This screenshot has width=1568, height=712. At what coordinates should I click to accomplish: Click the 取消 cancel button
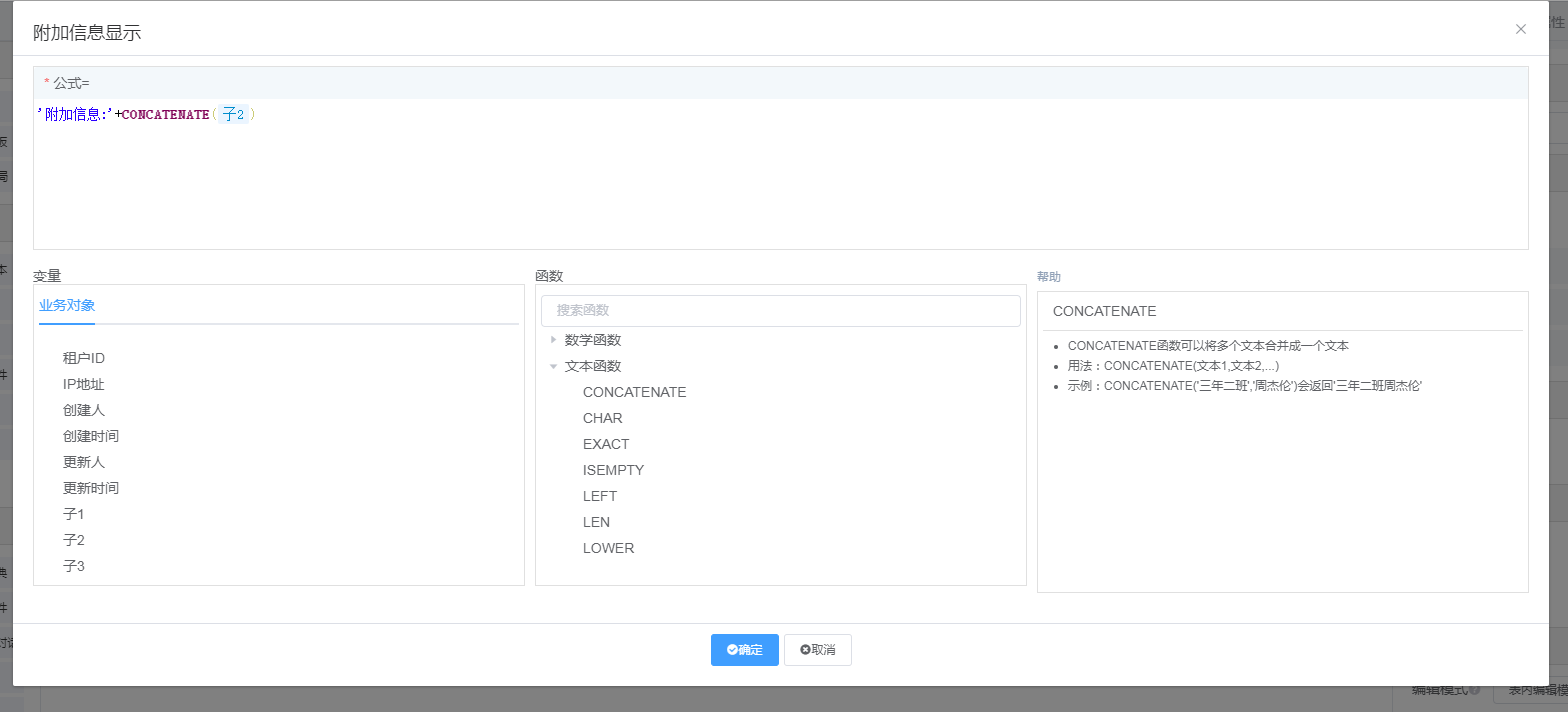pyautogui.click(x=817, y=650)
